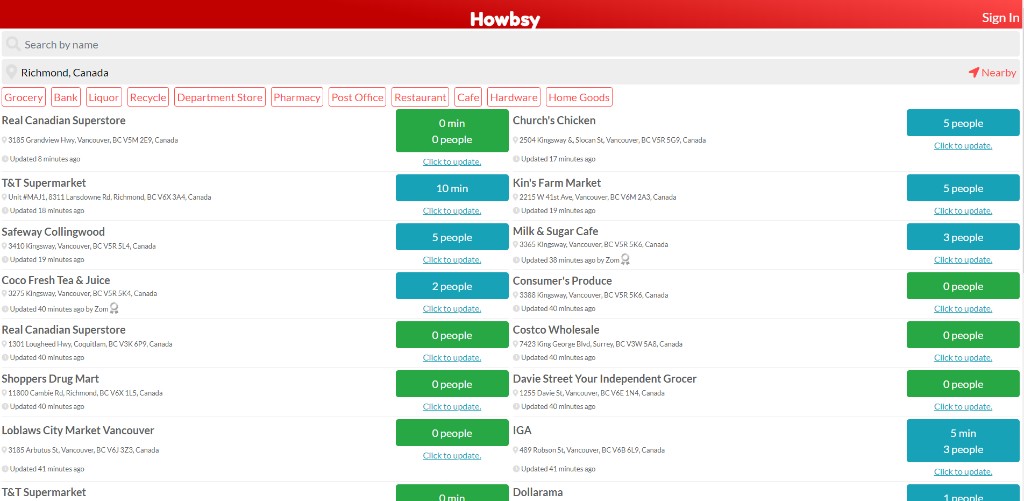Choose the Department Store filter

pyautogui.click(x=220, y=98)
